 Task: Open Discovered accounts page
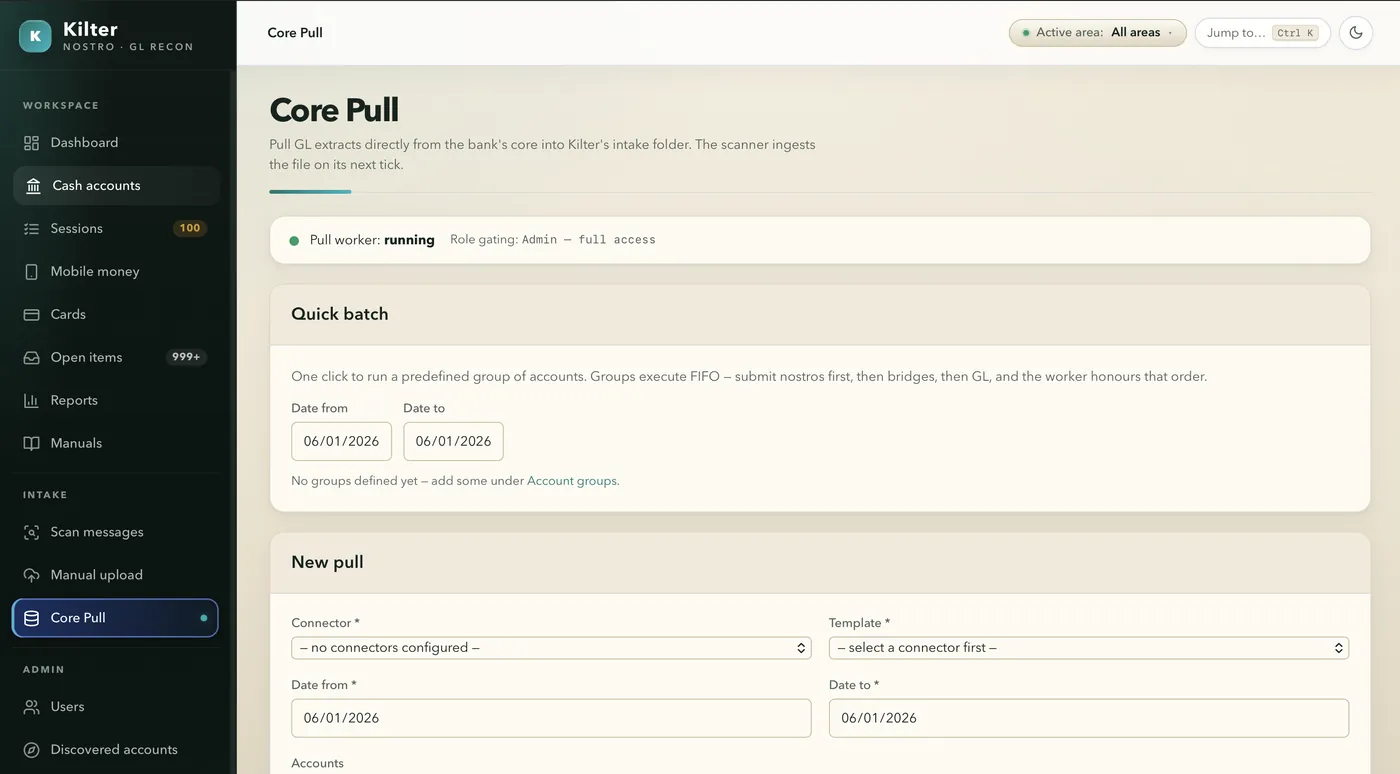(x=116, y=750)
